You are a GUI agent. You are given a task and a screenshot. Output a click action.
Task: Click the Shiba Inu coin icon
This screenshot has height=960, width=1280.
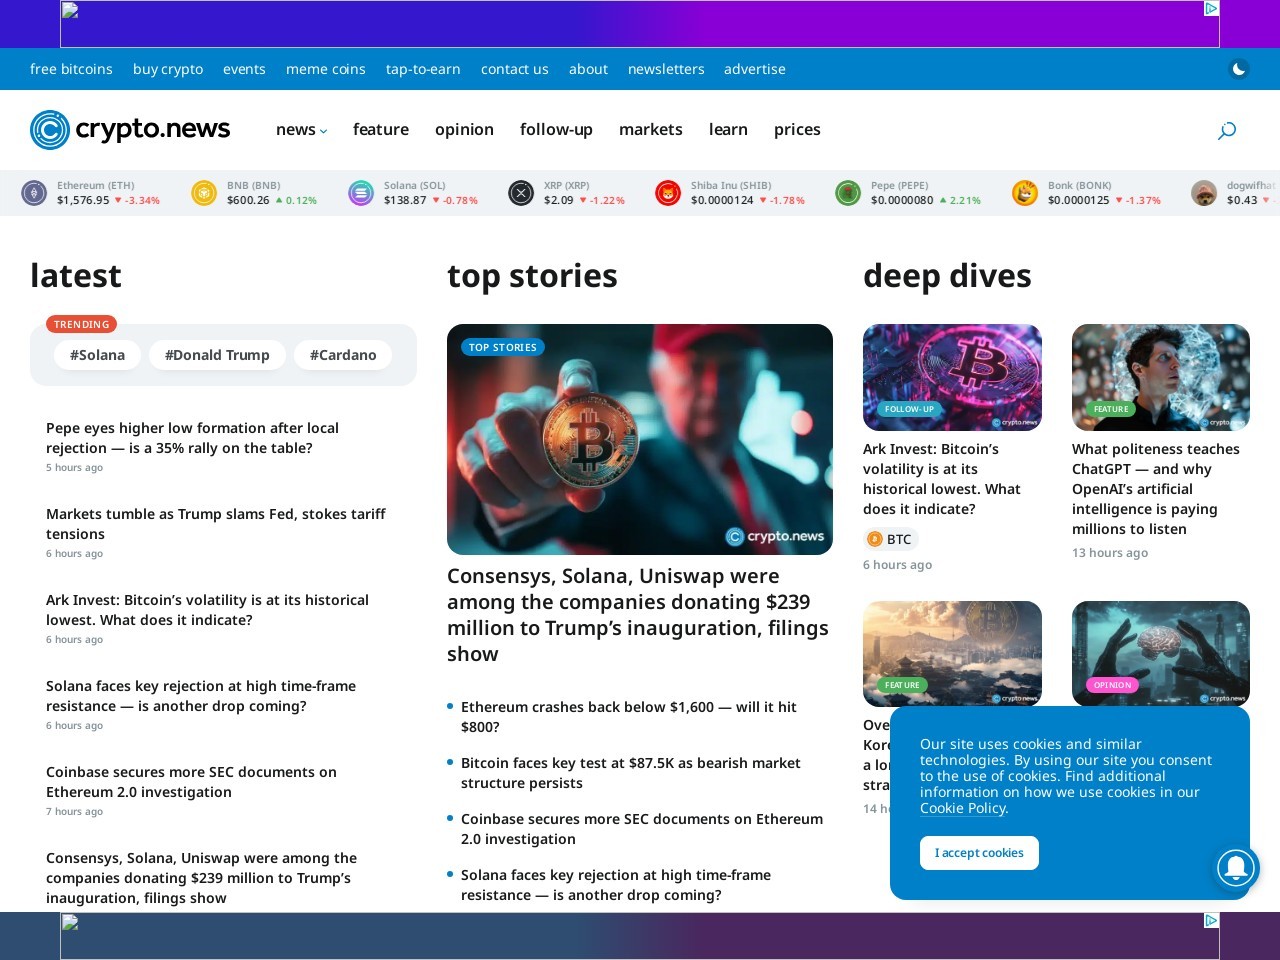pyautogui.click(x=667, y=192)
